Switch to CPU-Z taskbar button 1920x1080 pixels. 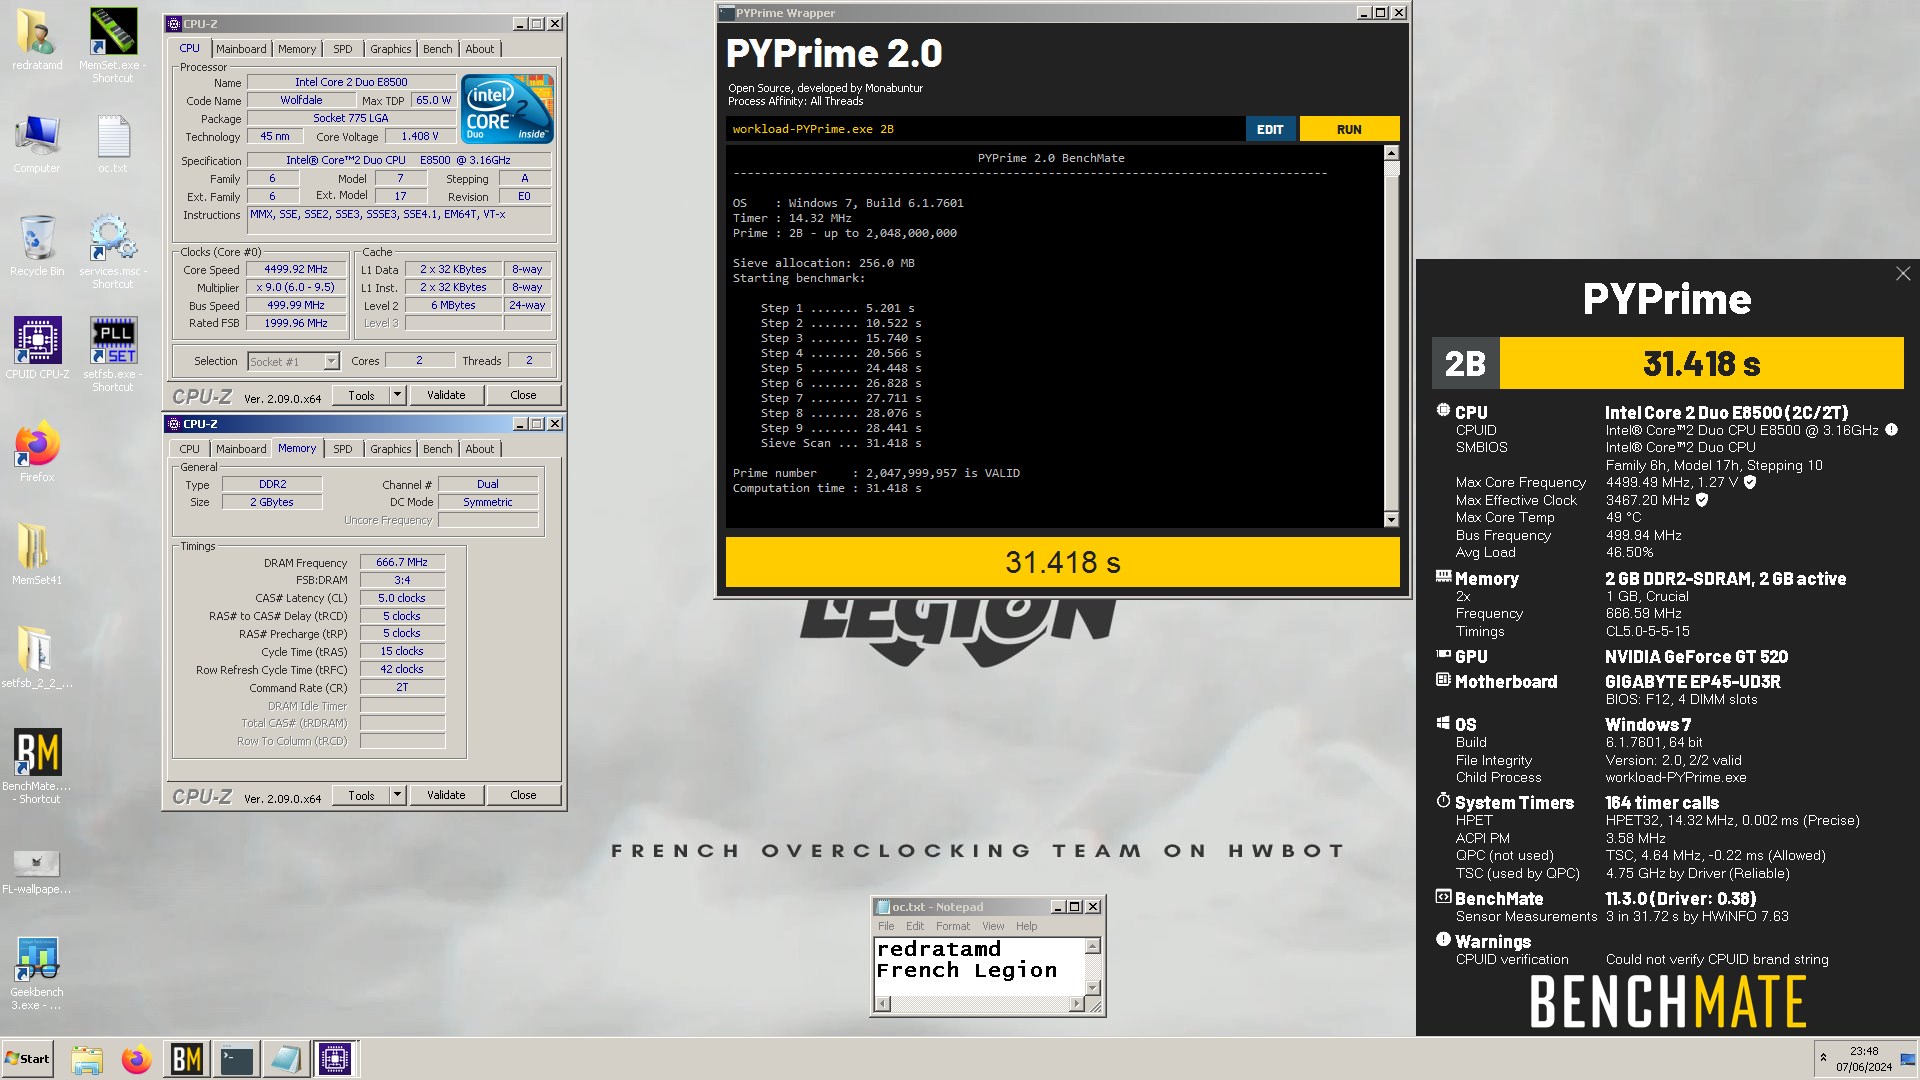(x=335, y=1059)
